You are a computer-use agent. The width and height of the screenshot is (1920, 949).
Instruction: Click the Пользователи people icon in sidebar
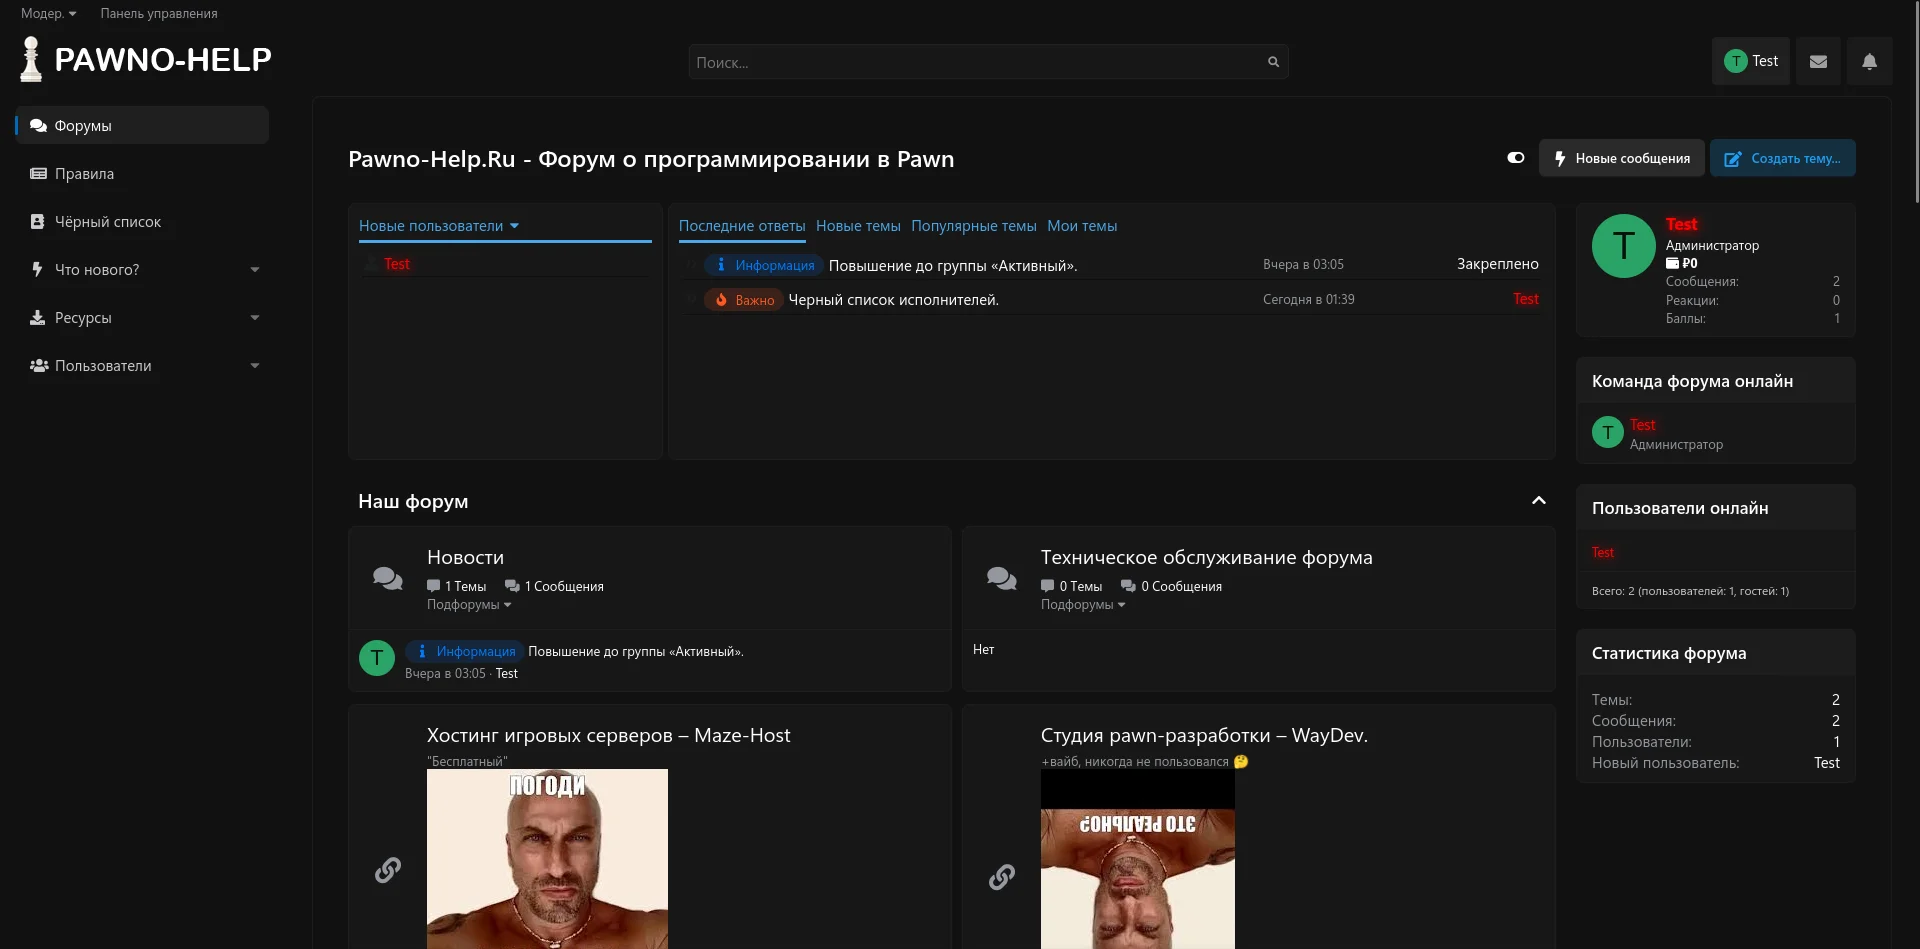(38, 365)
